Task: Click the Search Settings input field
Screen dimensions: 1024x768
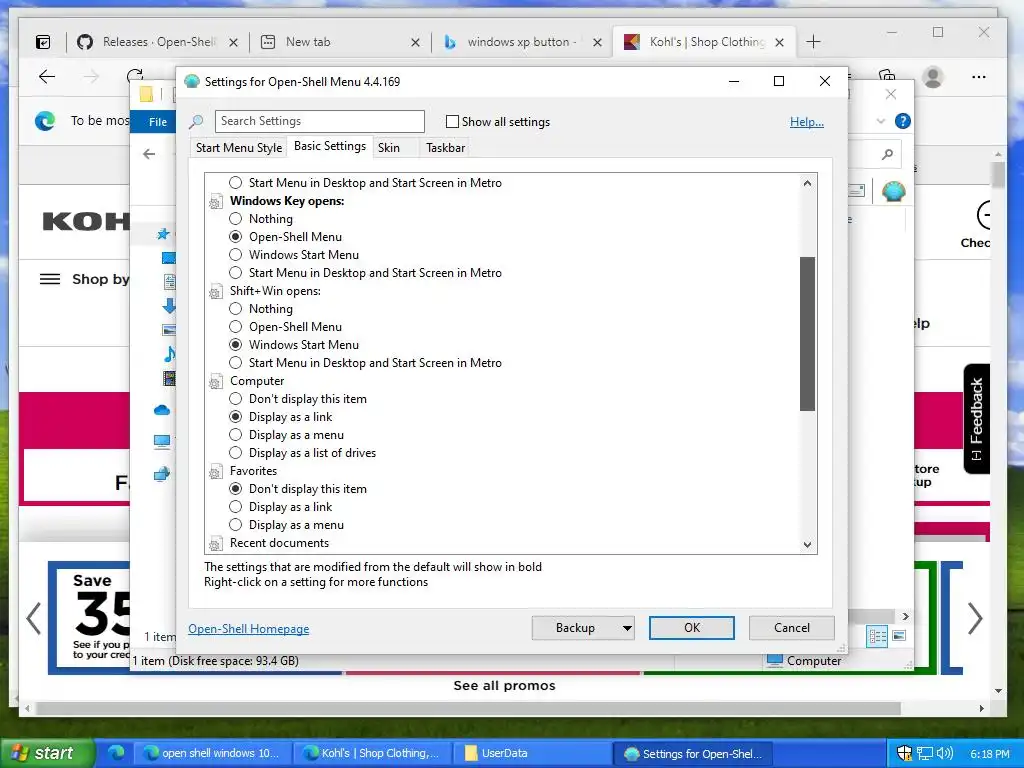Action: (319, 121)
